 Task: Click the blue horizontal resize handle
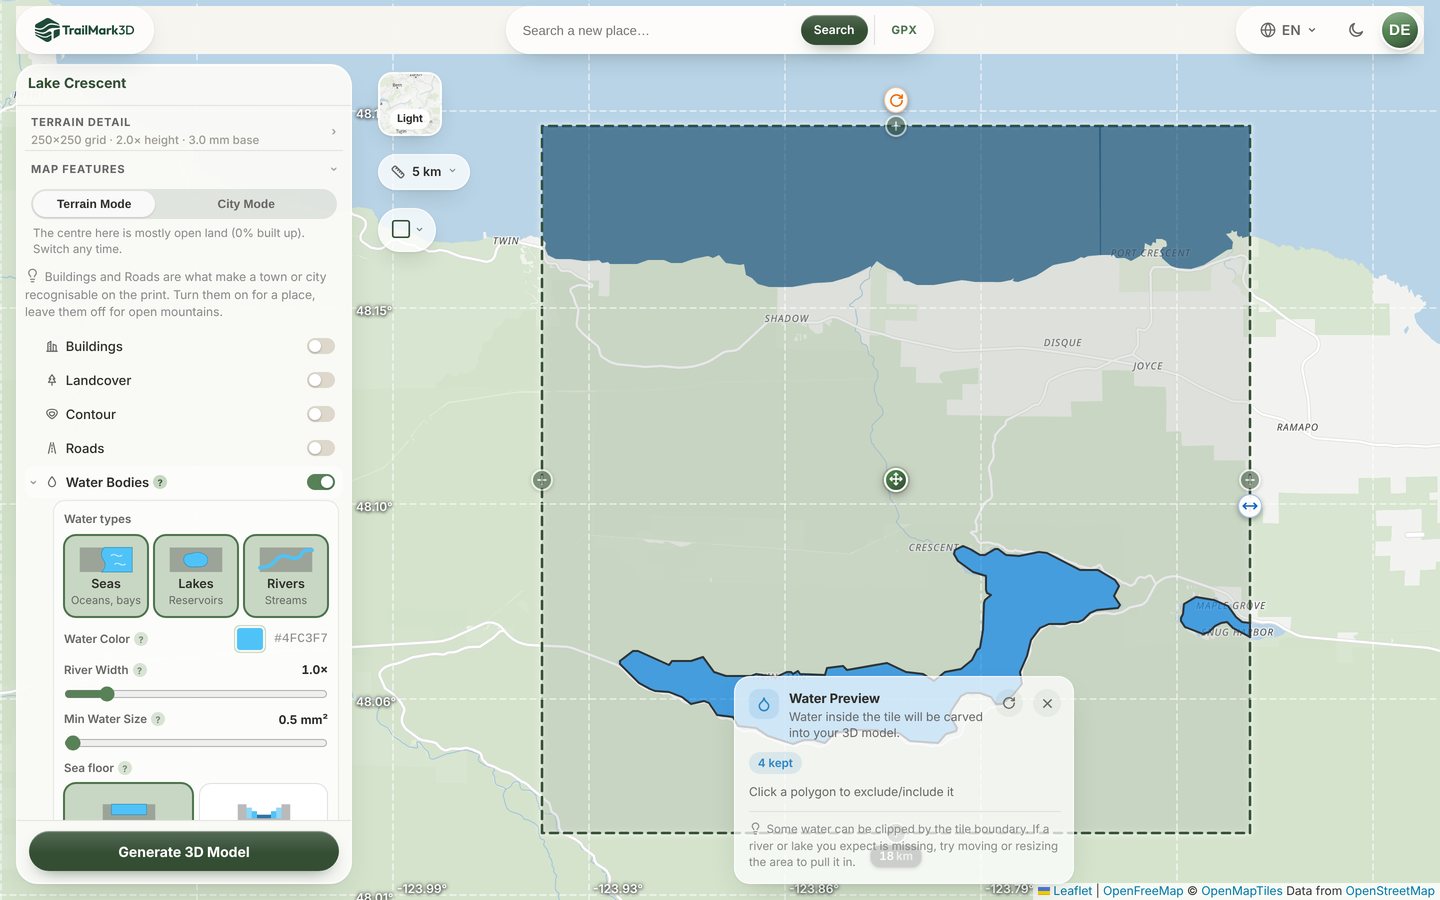[1250, 506]
